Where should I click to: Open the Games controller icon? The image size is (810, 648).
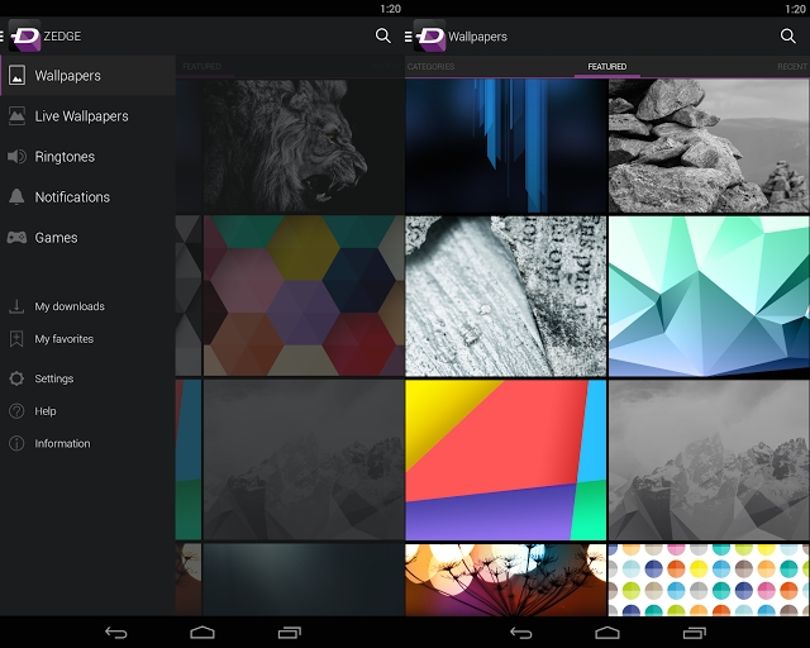tap(17, 237)
